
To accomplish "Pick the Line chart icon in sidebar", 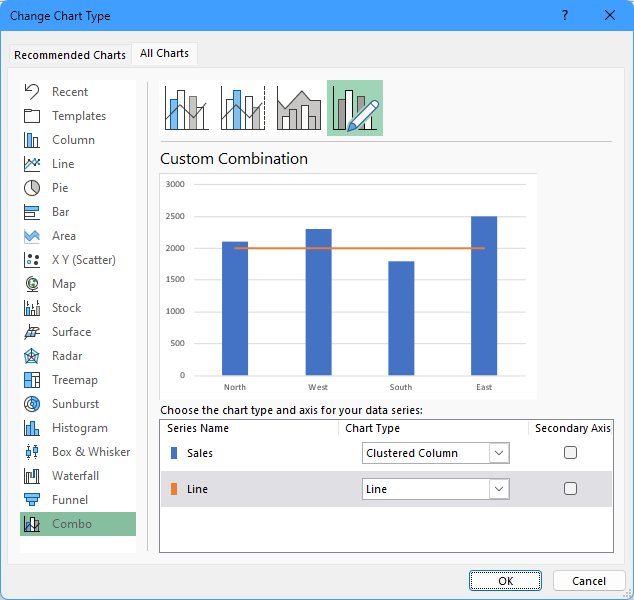I will pyautogui.click(x=32, y=164).
